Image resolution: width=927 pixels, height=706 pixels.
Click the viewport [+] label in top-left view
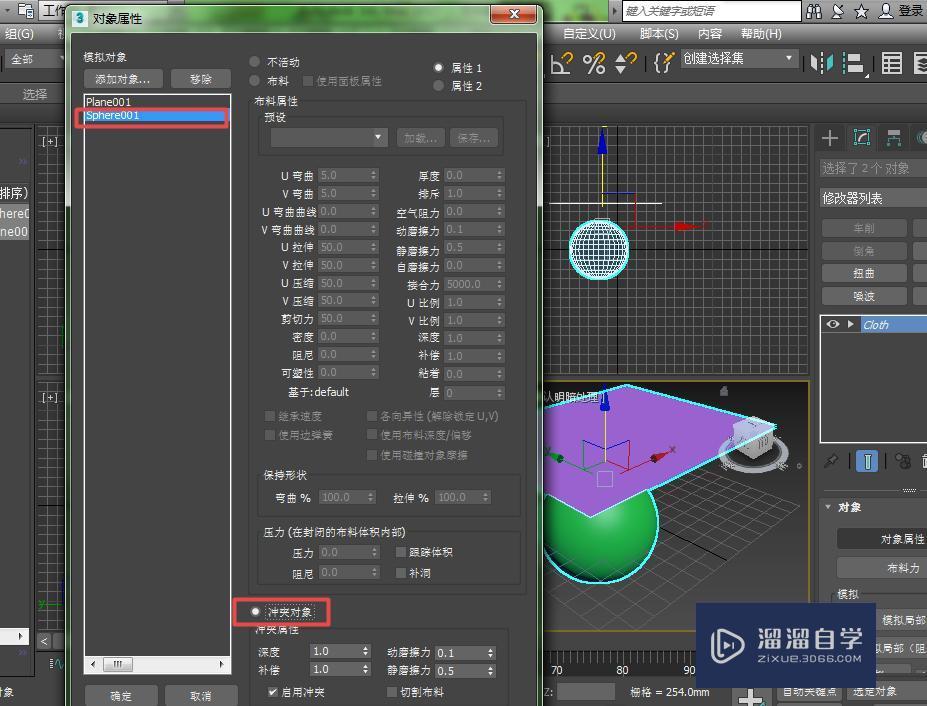coord(50,141)
